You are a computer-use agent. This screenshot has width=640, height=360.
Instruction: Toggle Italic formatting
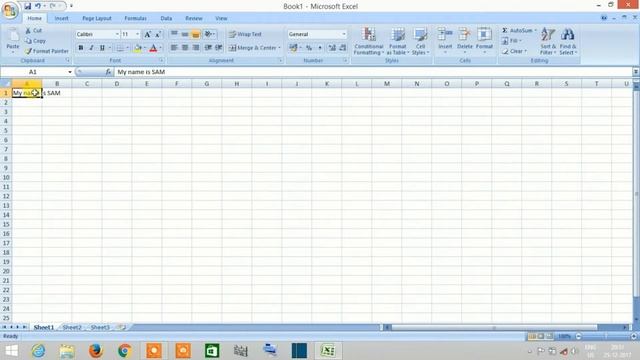pos(91,48)
